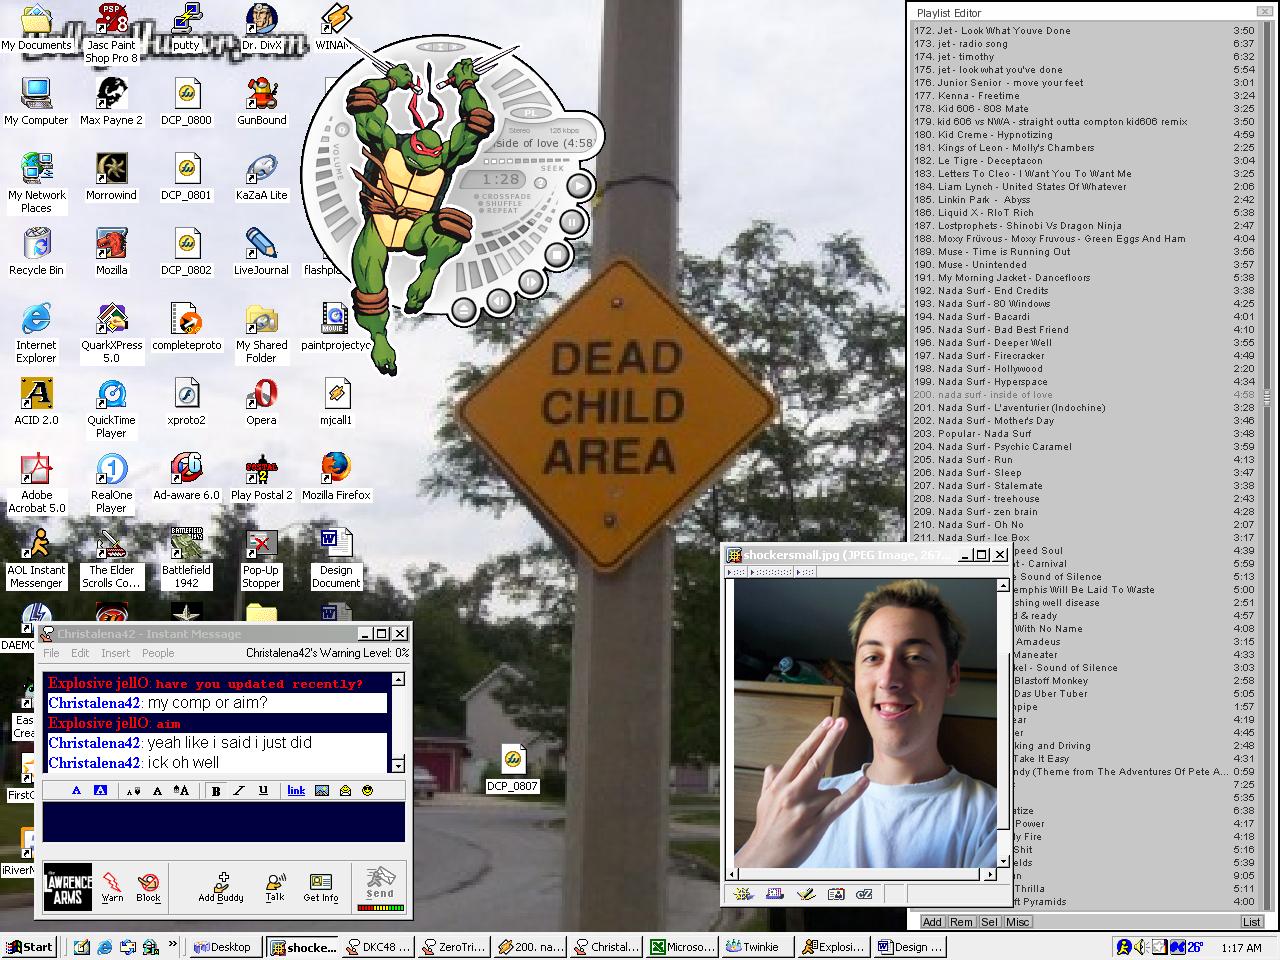Click the Pop-Up Stopper desktop icon

pos(261,559)
